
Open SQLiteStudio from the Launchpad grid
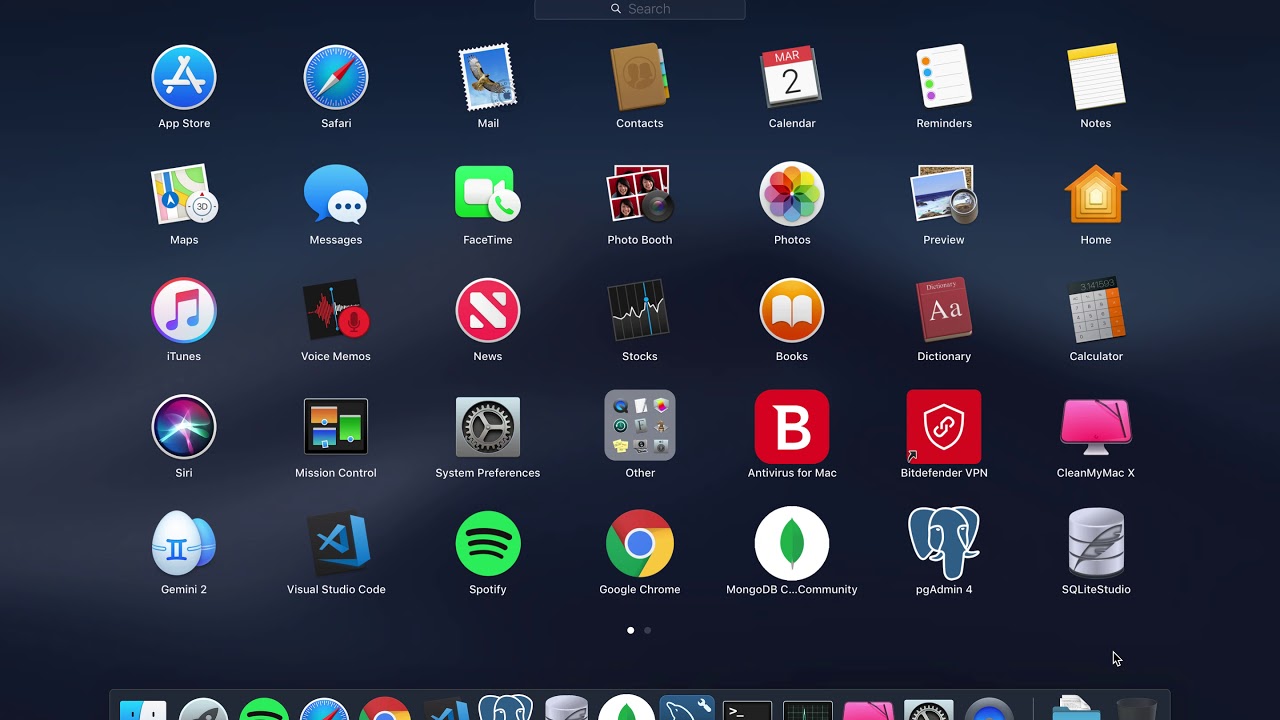pyautogui.click(x=1096, y=543)
